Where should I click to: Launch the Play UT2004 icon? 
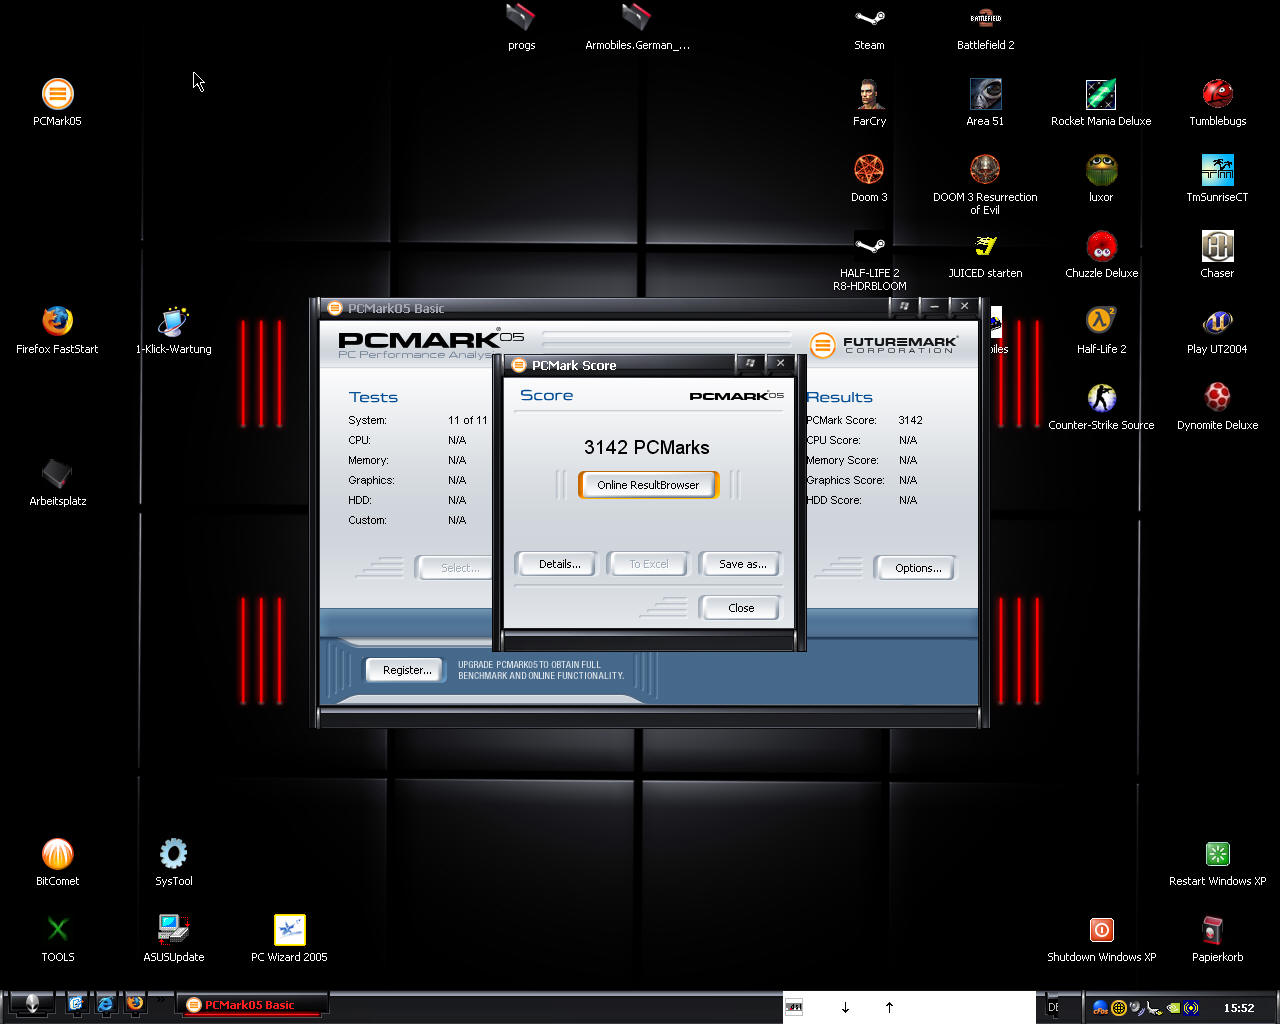[x=1217, y=322]
